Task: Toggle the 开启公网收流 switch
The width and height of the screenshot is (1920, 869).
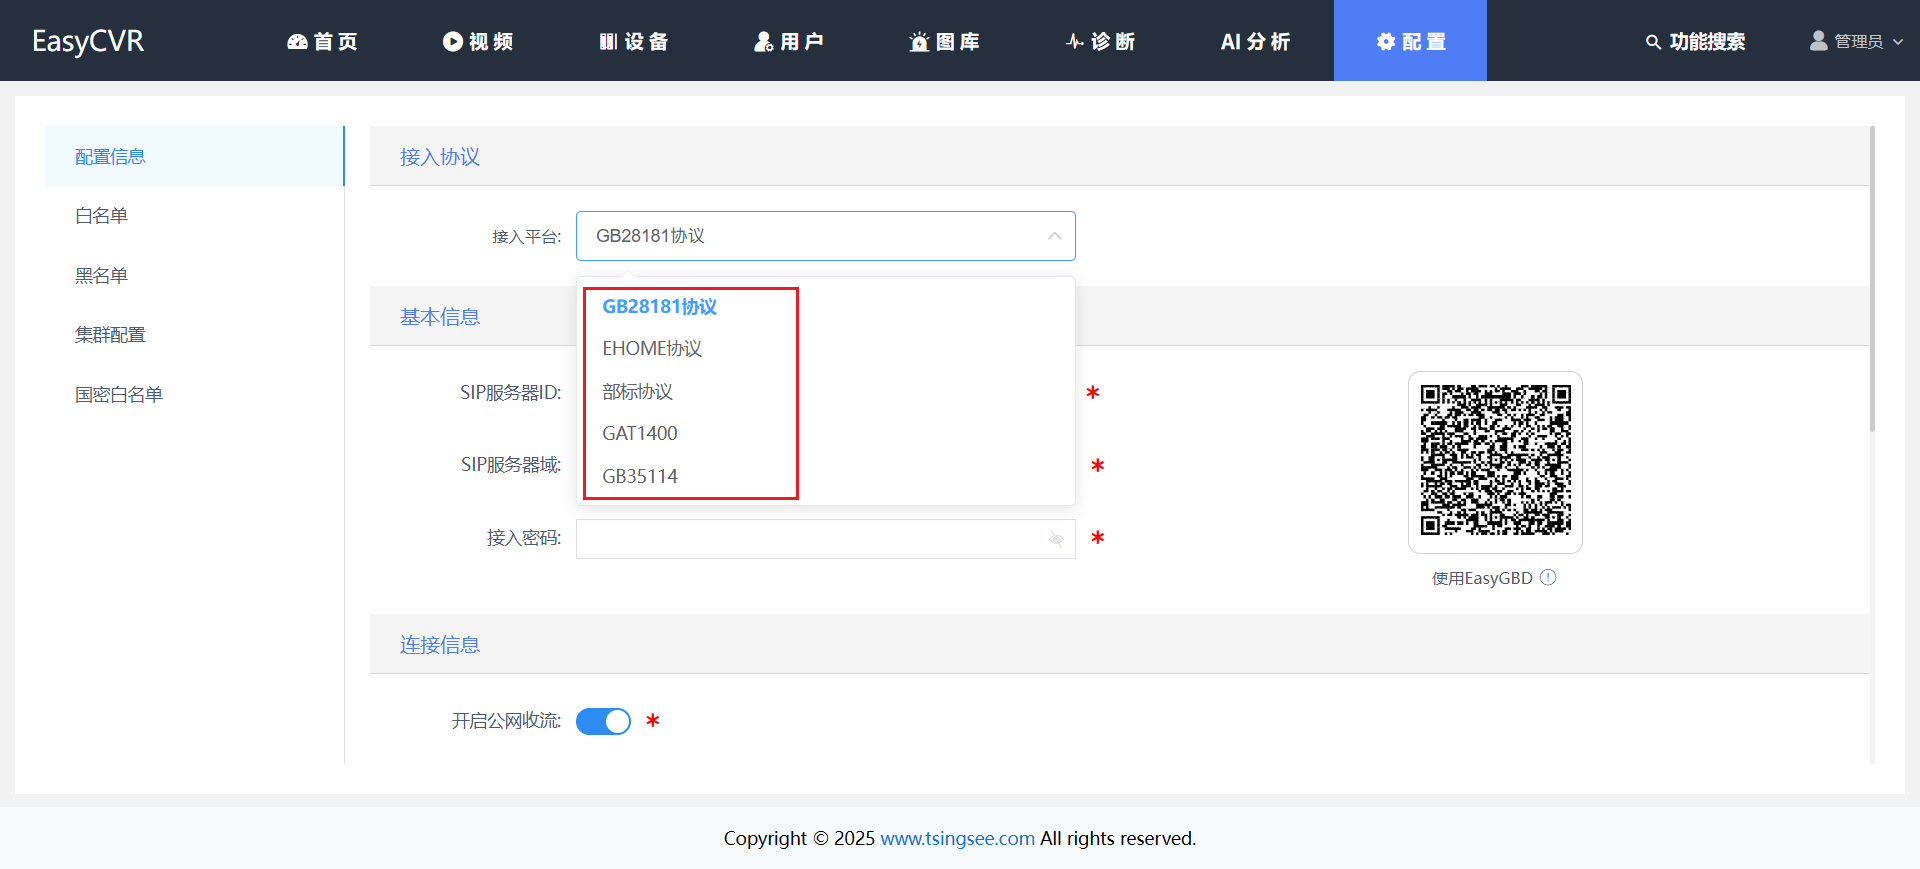Action: pyautogui.click(x=604, y=721)
